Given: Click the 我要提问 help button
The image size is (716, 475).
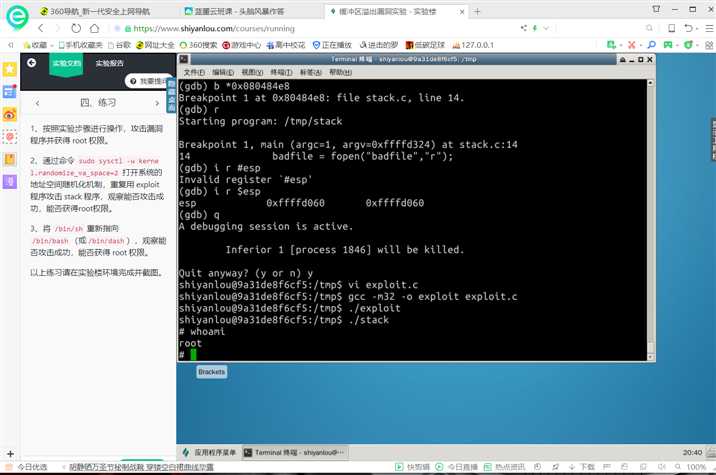Looking at the screenshot, I should coord(149,81).
